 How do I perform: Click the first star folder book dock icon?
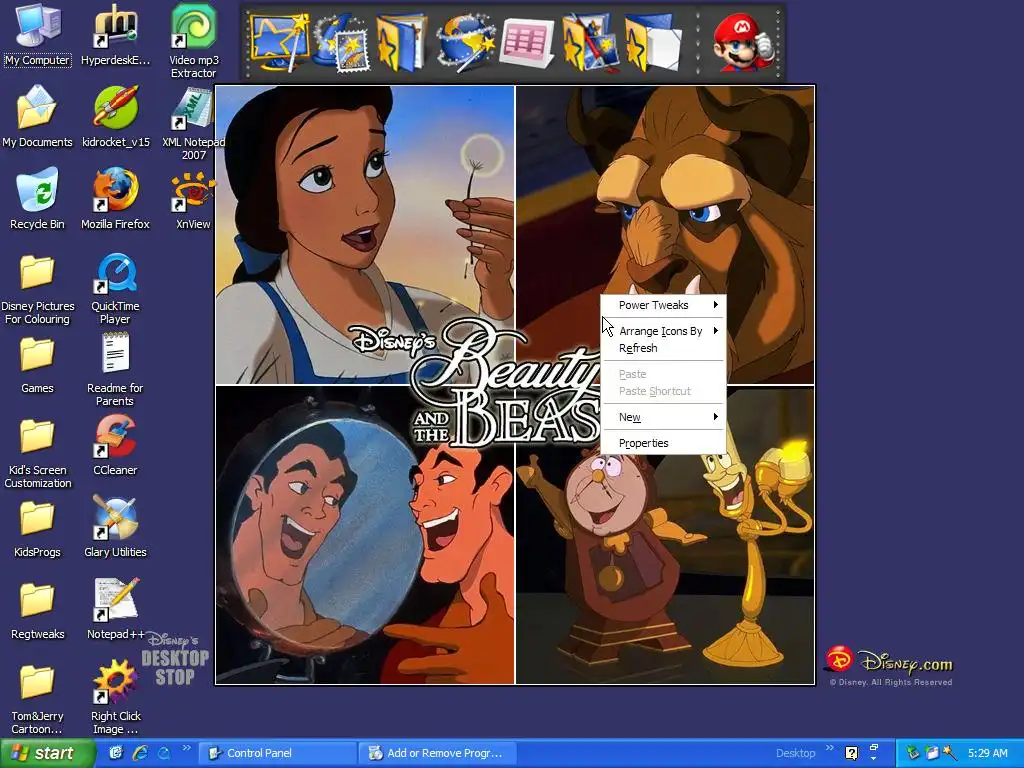(400, 43)
